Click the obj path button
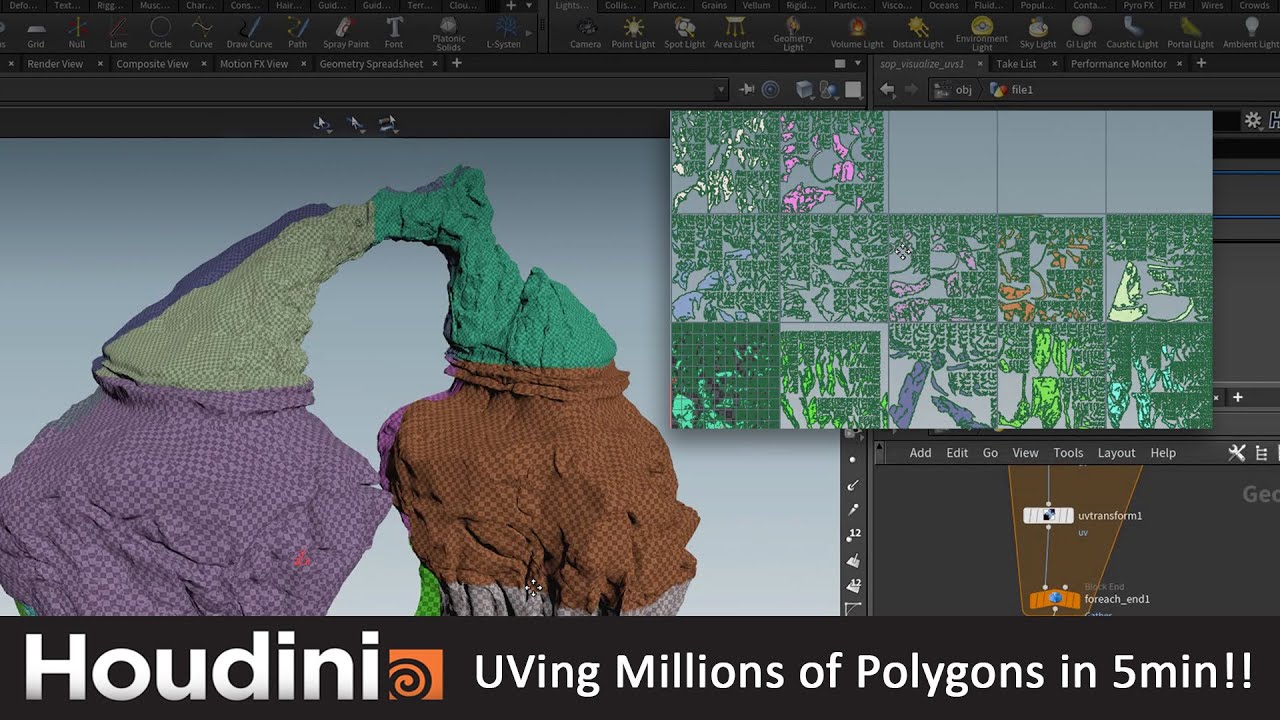Screen dimensions: 1280x720 coord(953,90)
